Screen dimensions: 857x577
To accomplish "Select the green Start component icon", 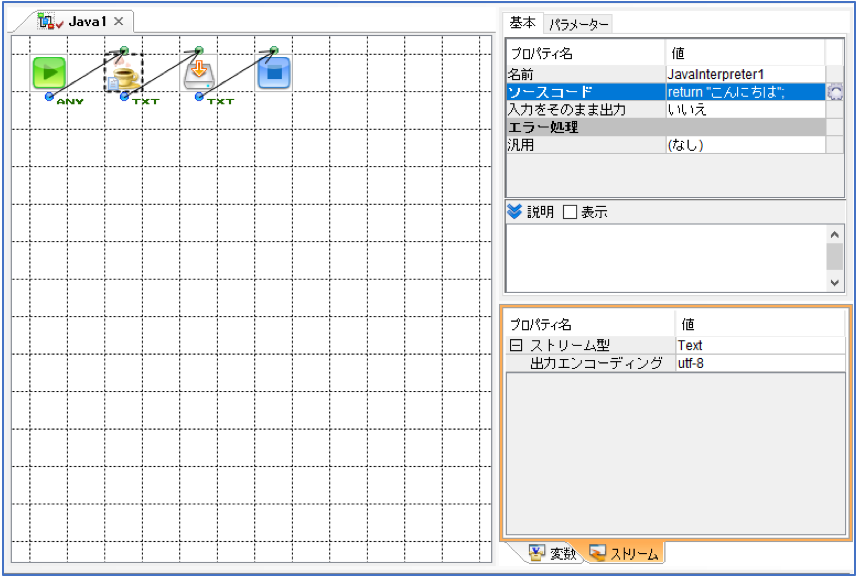I will pos(49,73).
